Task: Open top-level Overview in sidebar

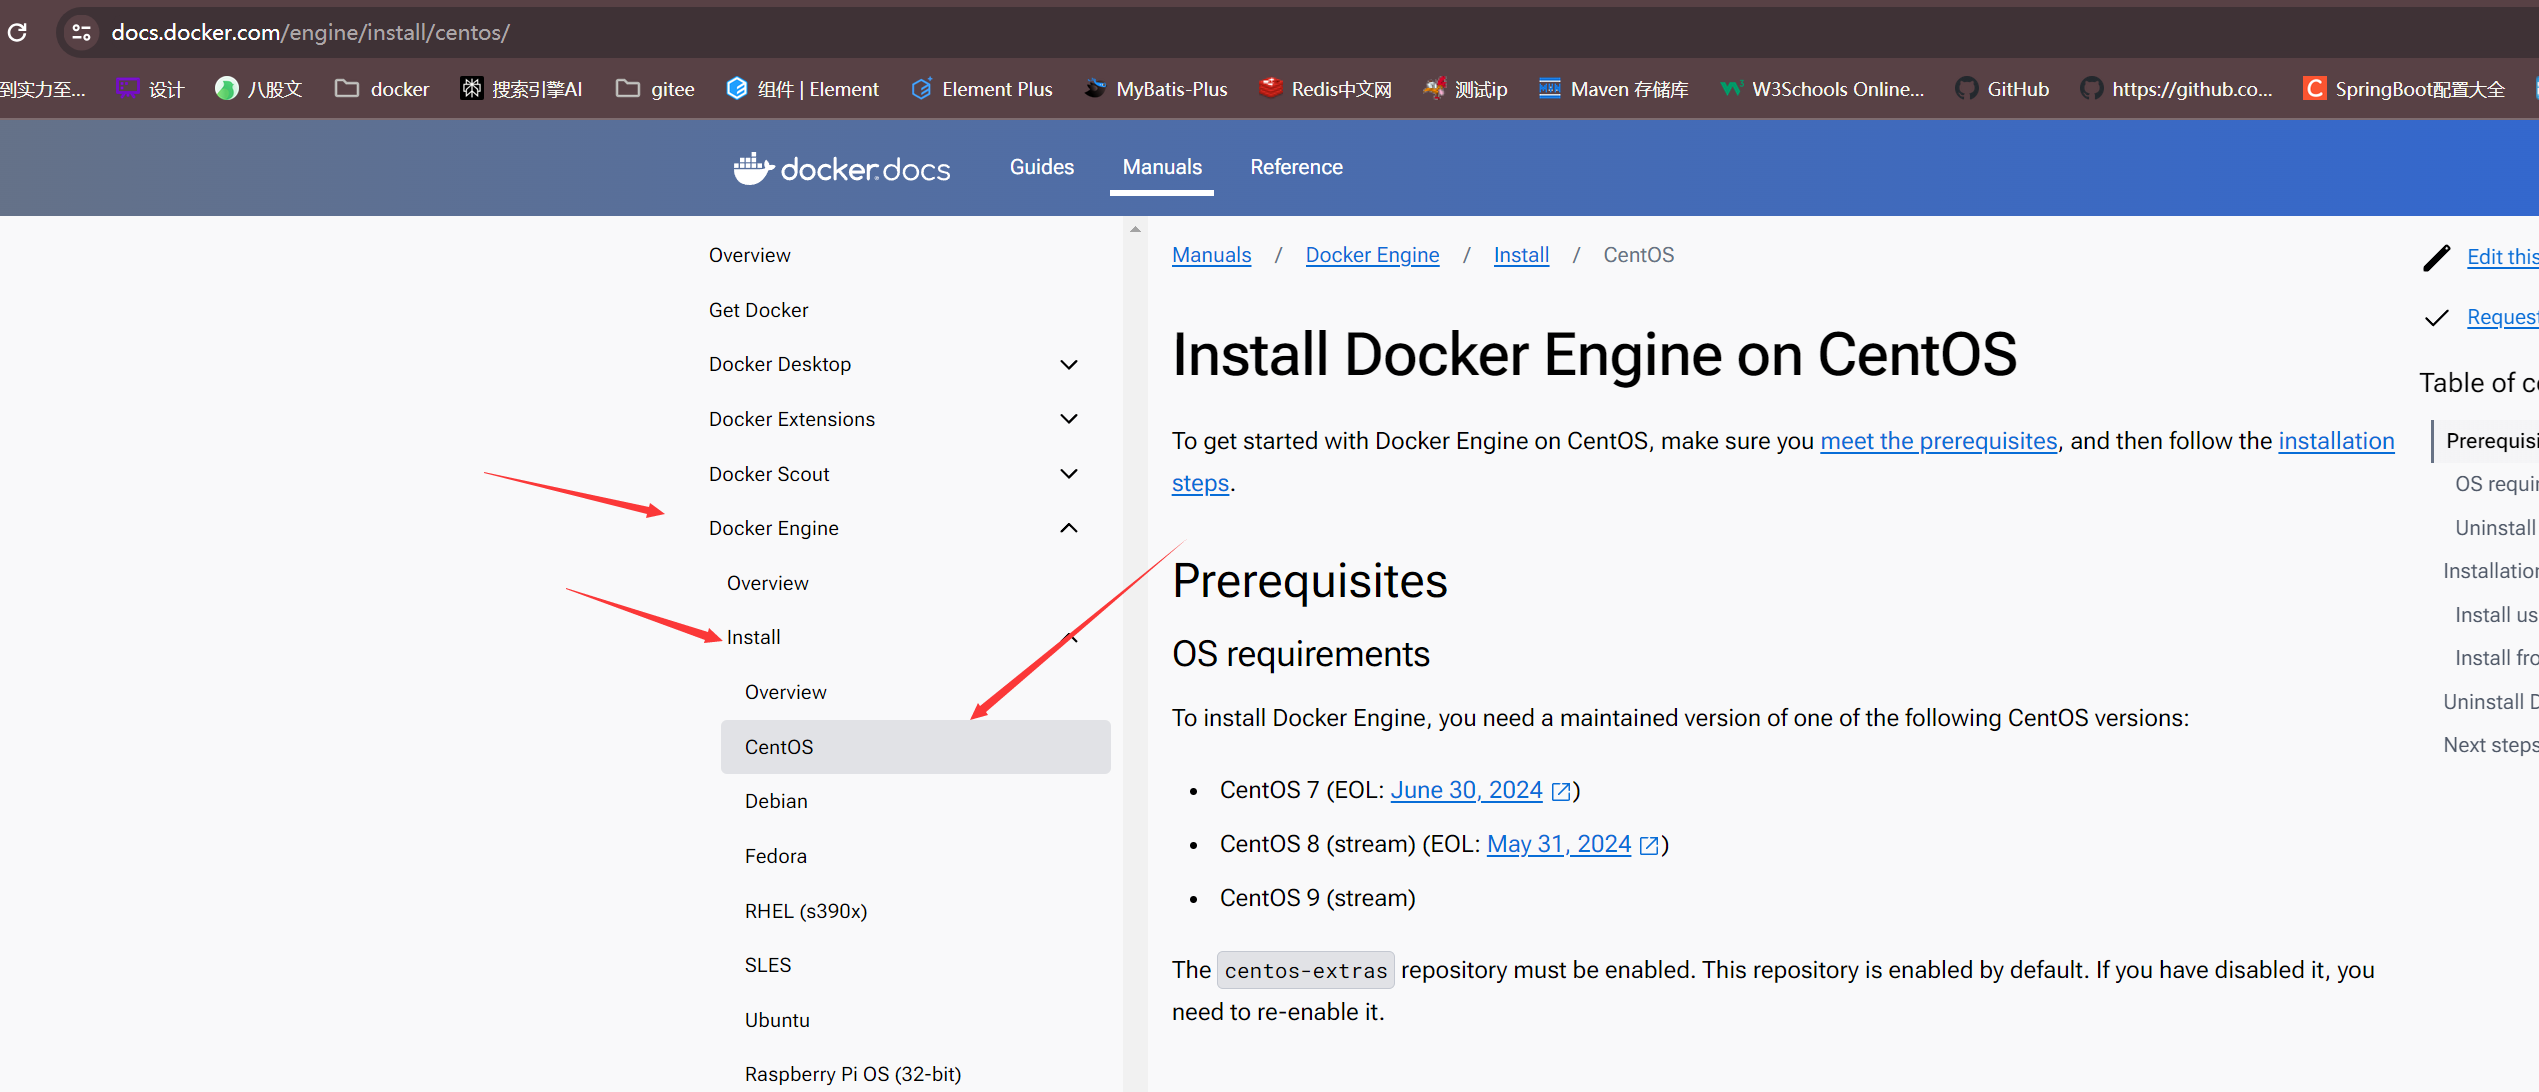Action: click(750, 255)
